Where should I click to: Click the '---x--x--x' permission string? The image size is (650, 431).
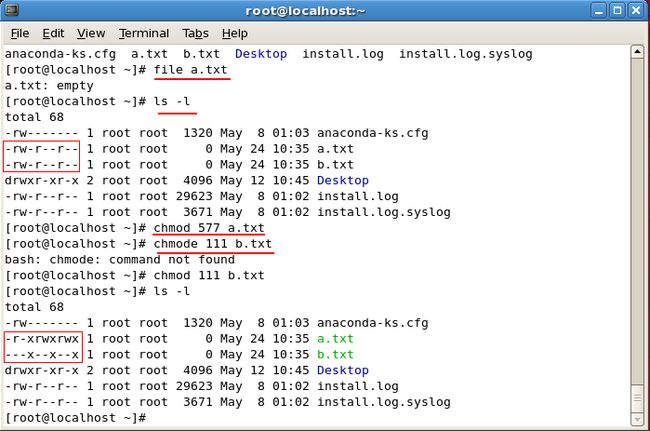click(42, 355)
